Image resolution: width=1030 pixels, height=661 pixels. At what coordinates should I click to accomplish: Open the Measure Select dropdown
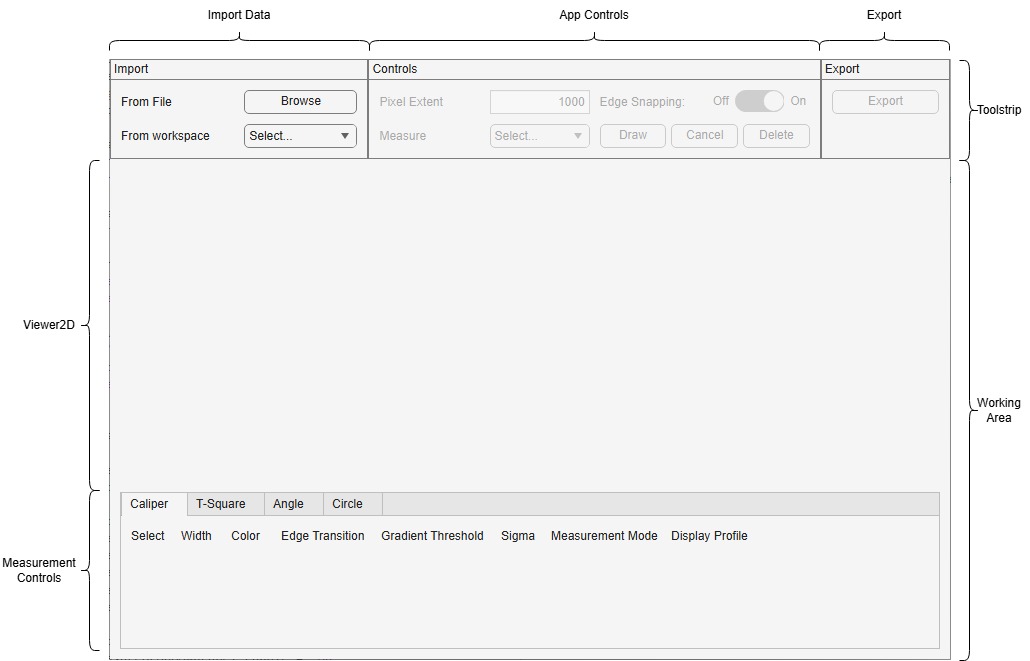[539, 136]
